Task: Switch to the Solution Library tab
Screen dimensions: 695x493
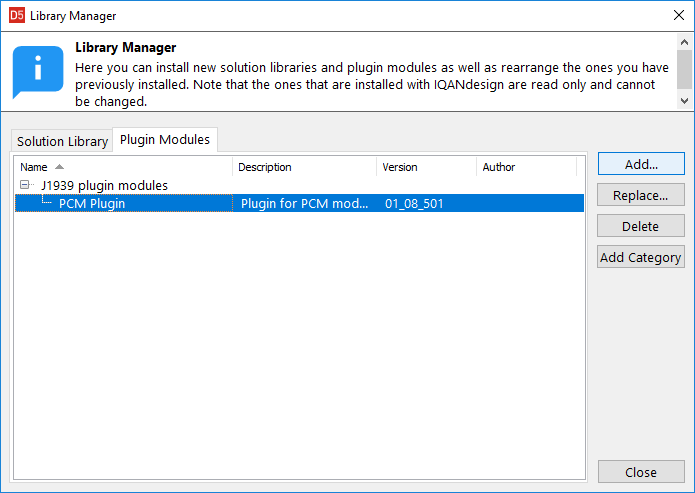Action: (x=62, y=141)
